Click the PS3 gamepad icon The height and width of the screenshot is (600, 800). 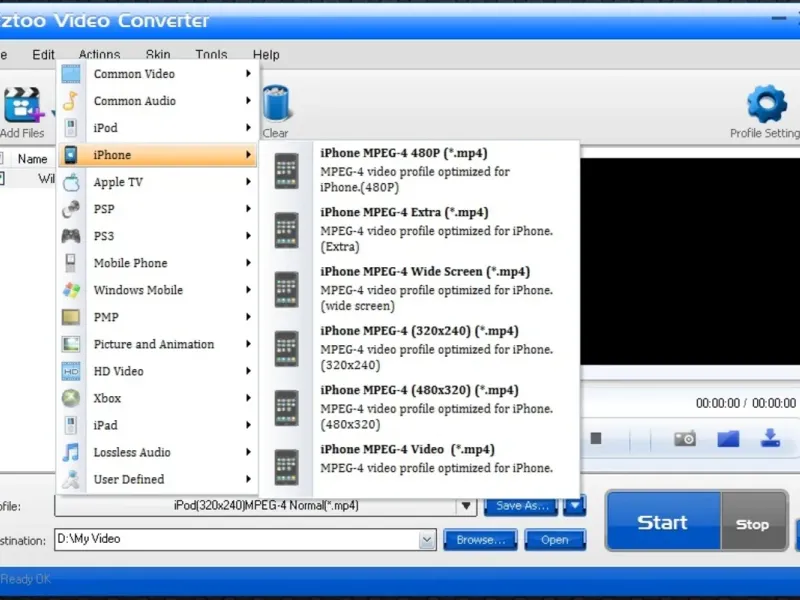click(x=71, y=236)
